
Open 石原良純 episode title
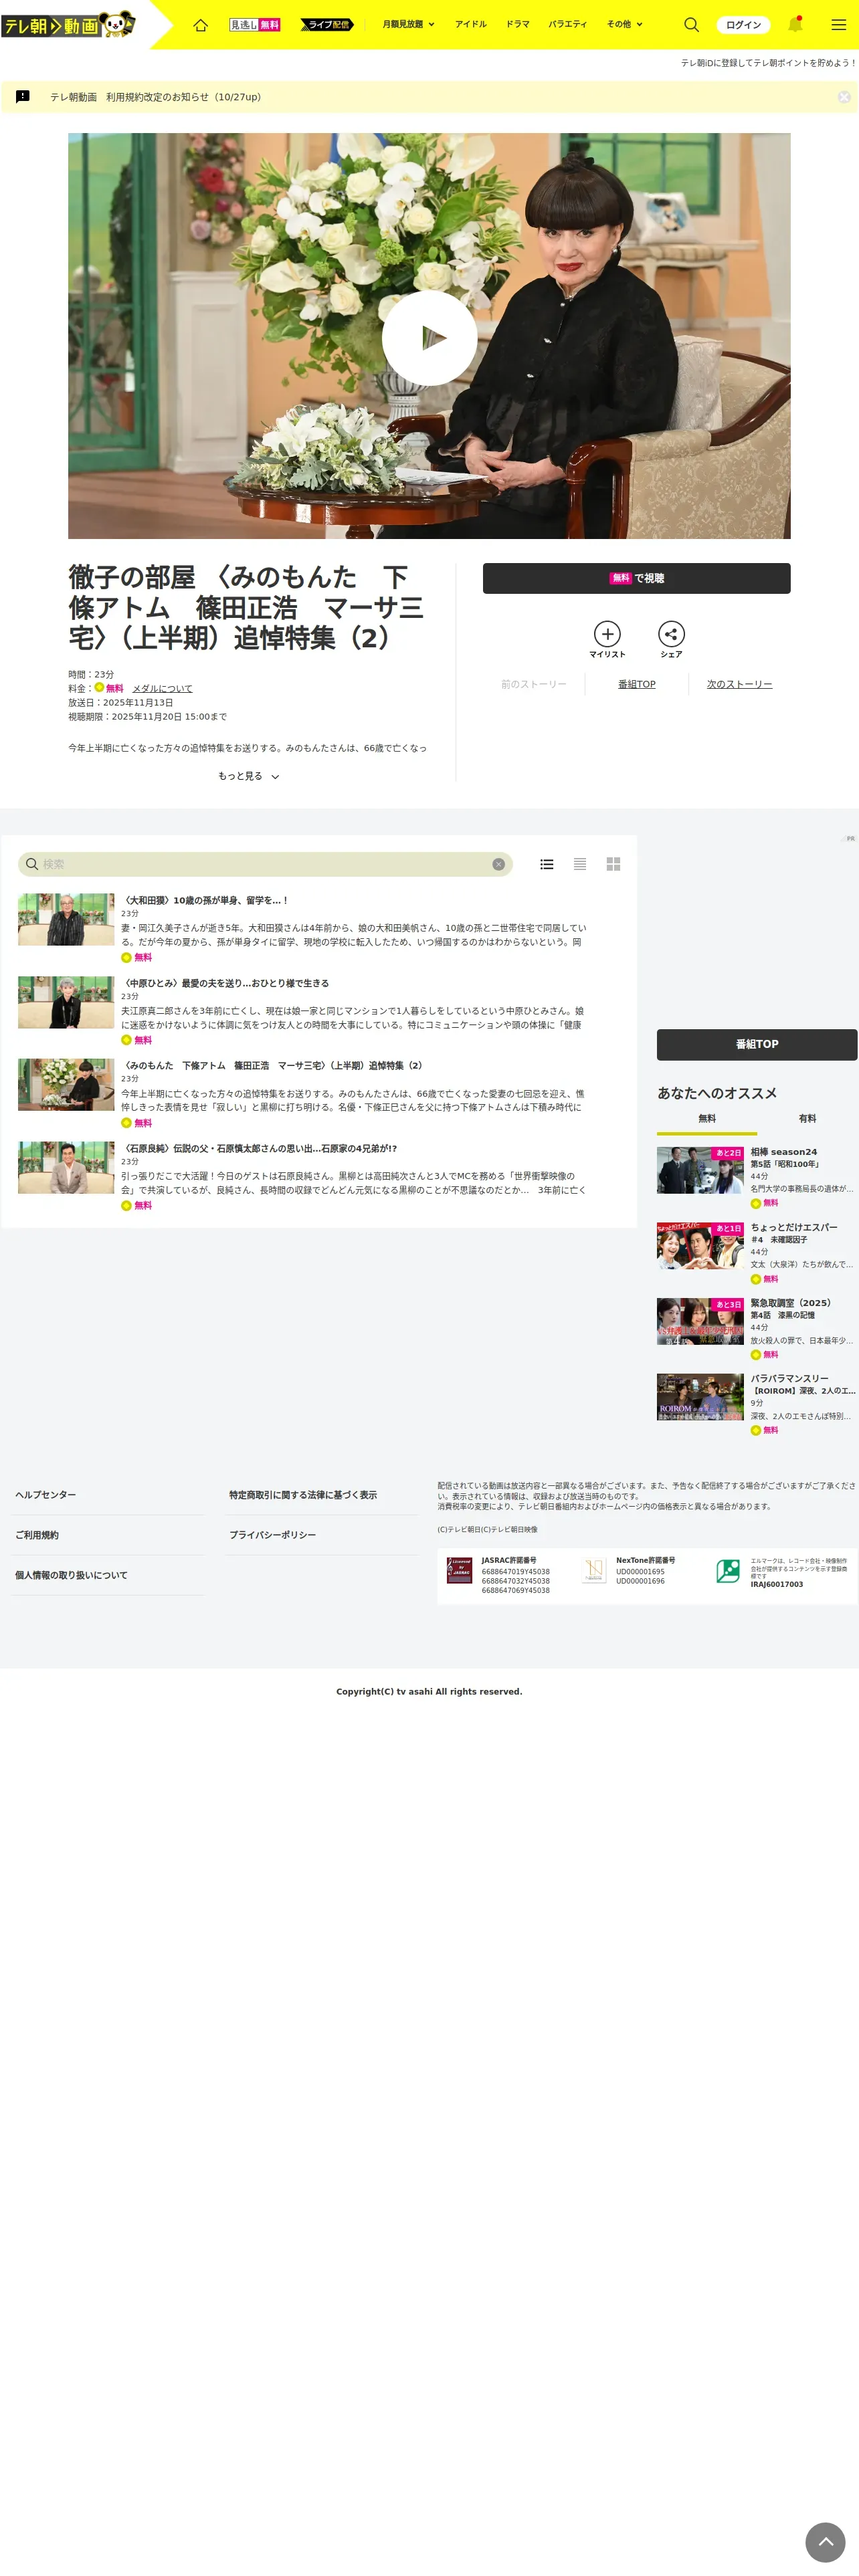click(259, 1148)
